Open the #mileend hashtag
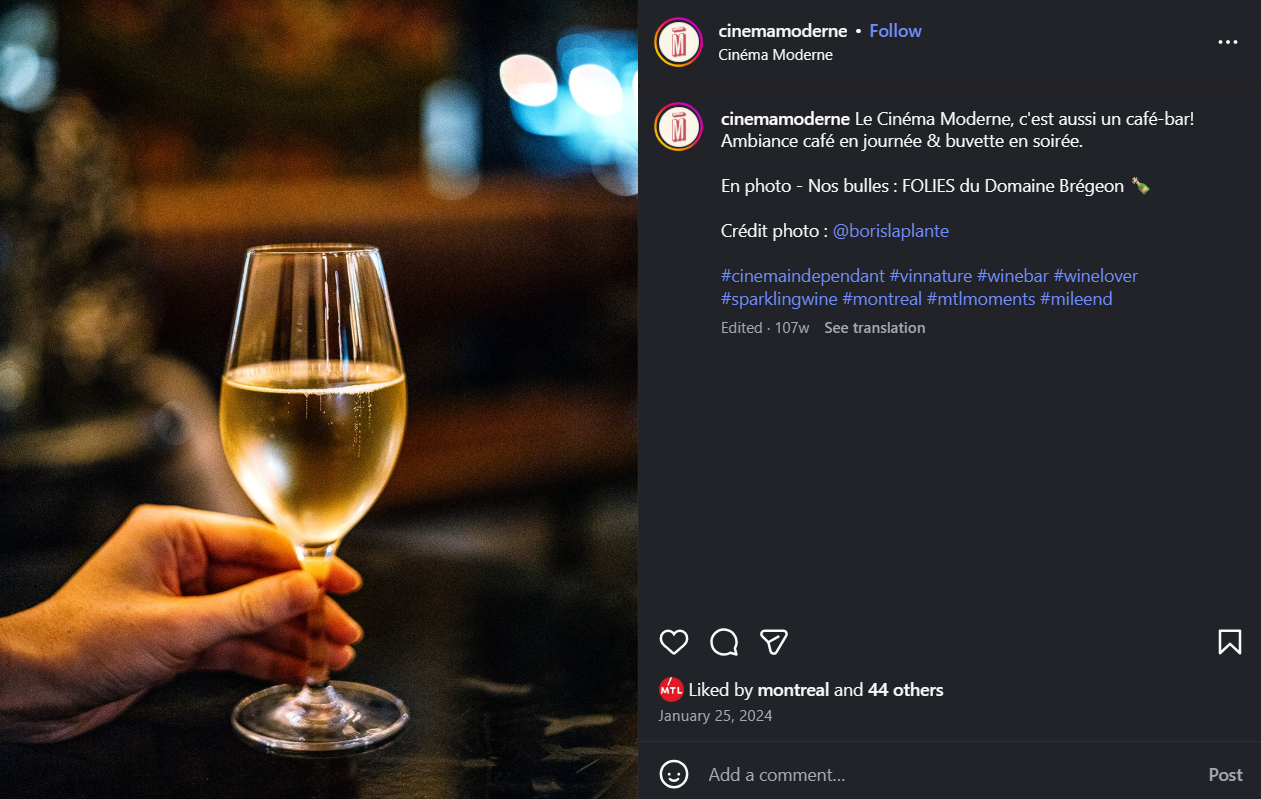The height and width of the screenshot is (799, 1261). (1076, 299)
